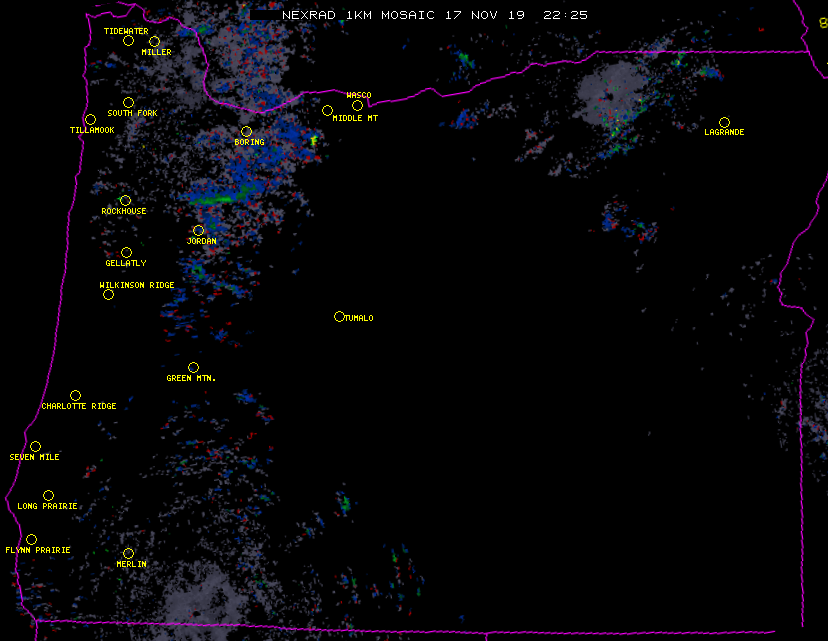Select the Jordan station circle marker
Viewport: 828px width, 641px height.
[198, 231]
